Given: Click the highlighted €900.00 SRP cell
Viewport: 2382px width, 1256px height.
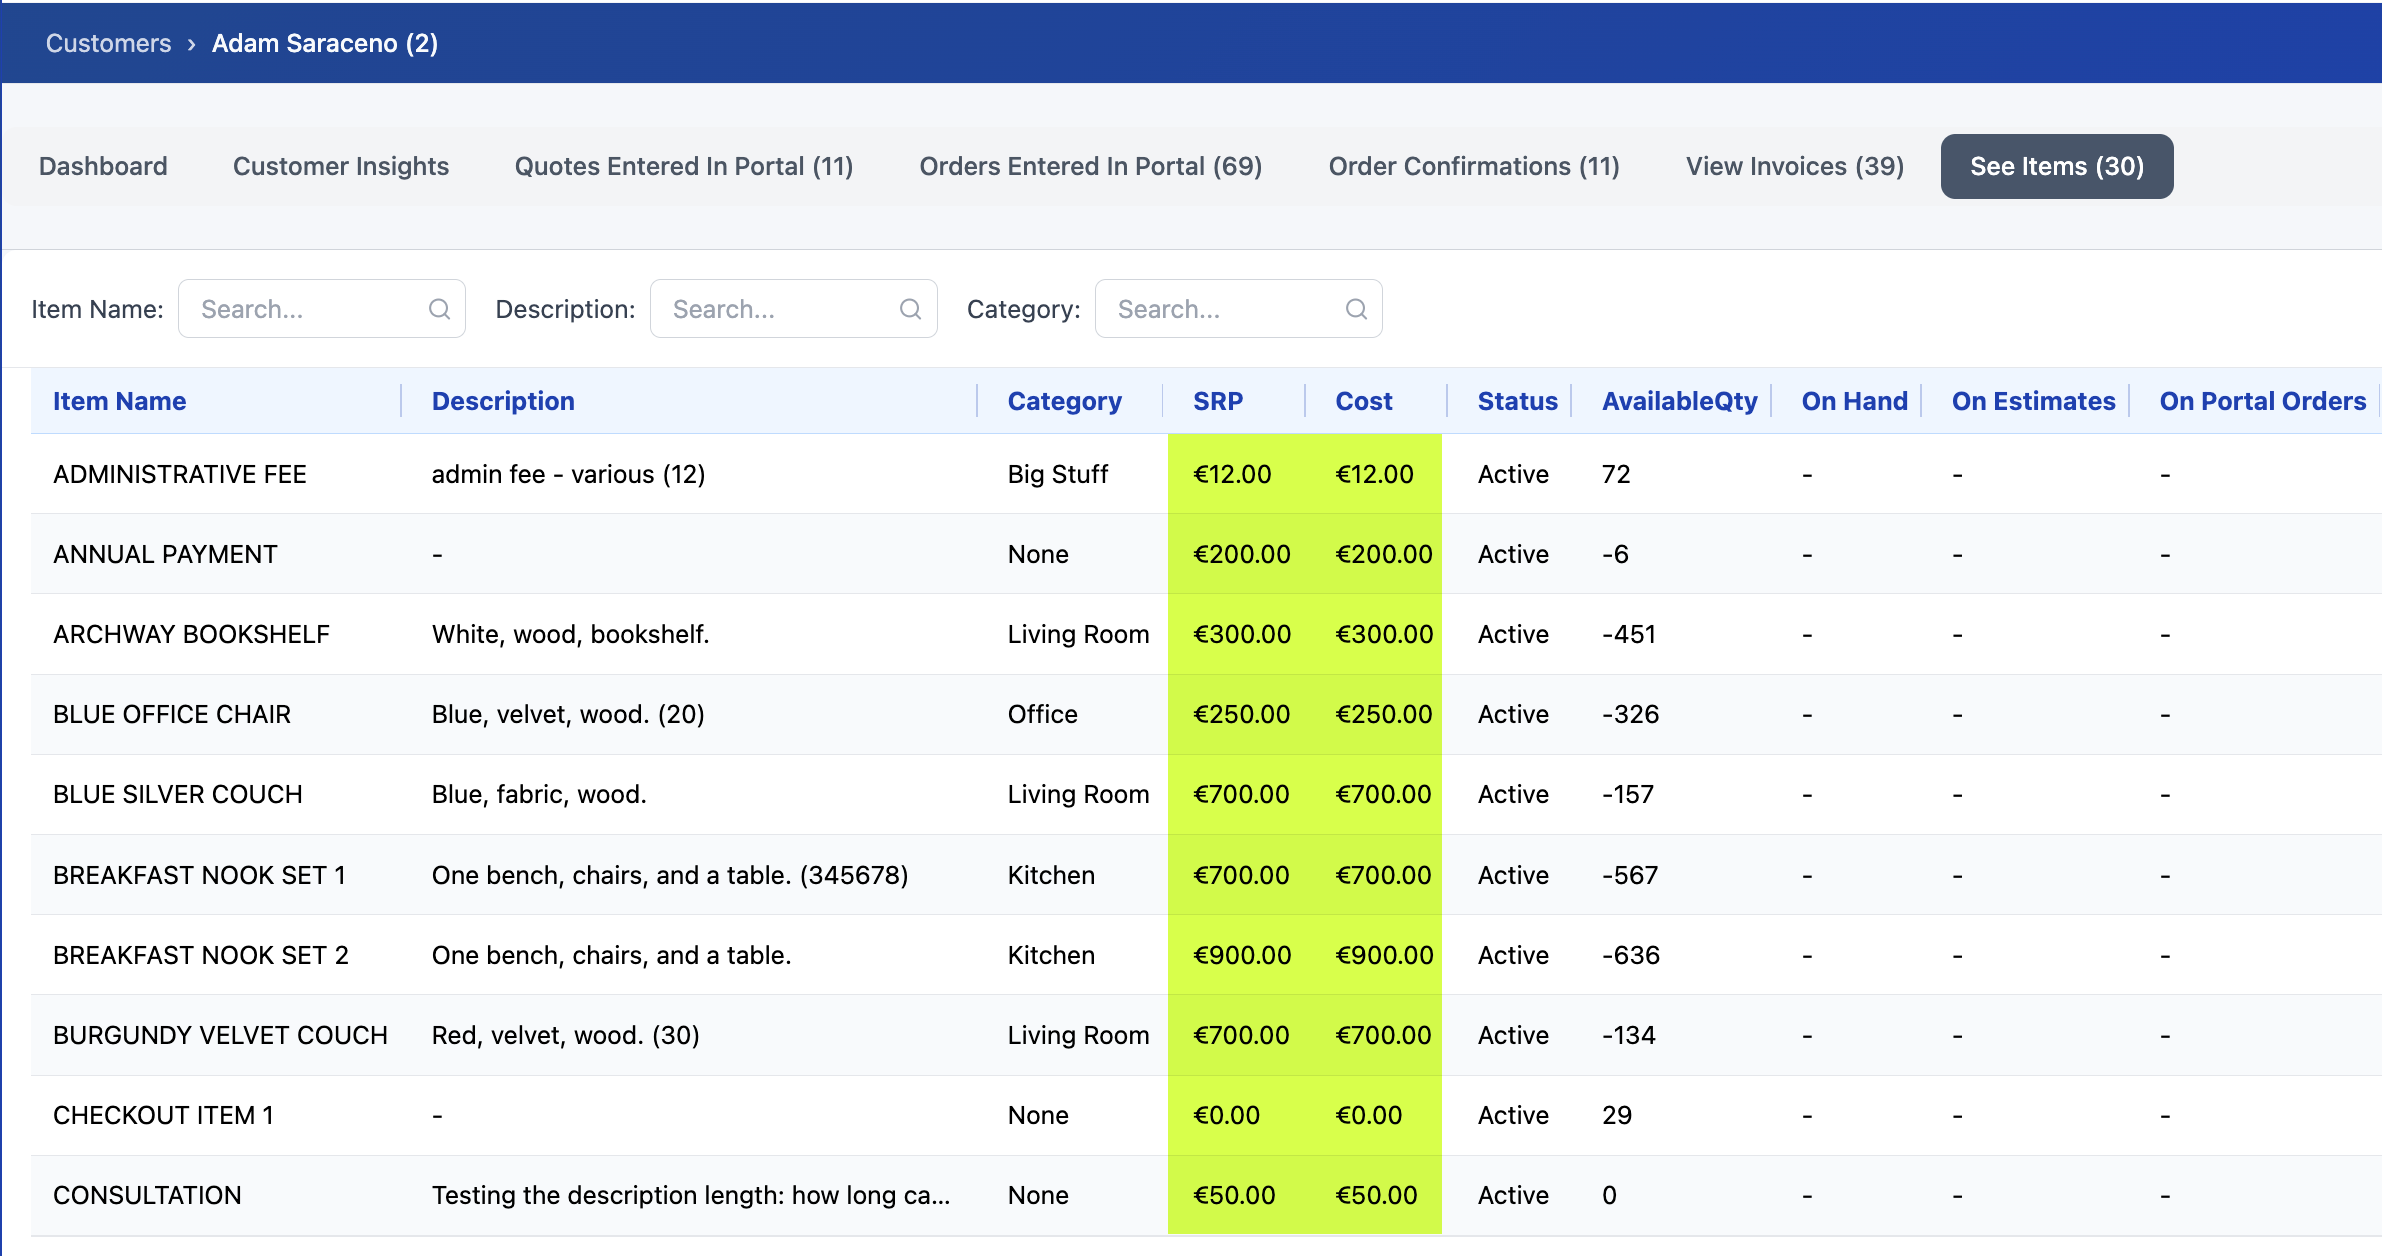Looking at the screenshot, I should pyautogui.click(x=1241, y=955).
